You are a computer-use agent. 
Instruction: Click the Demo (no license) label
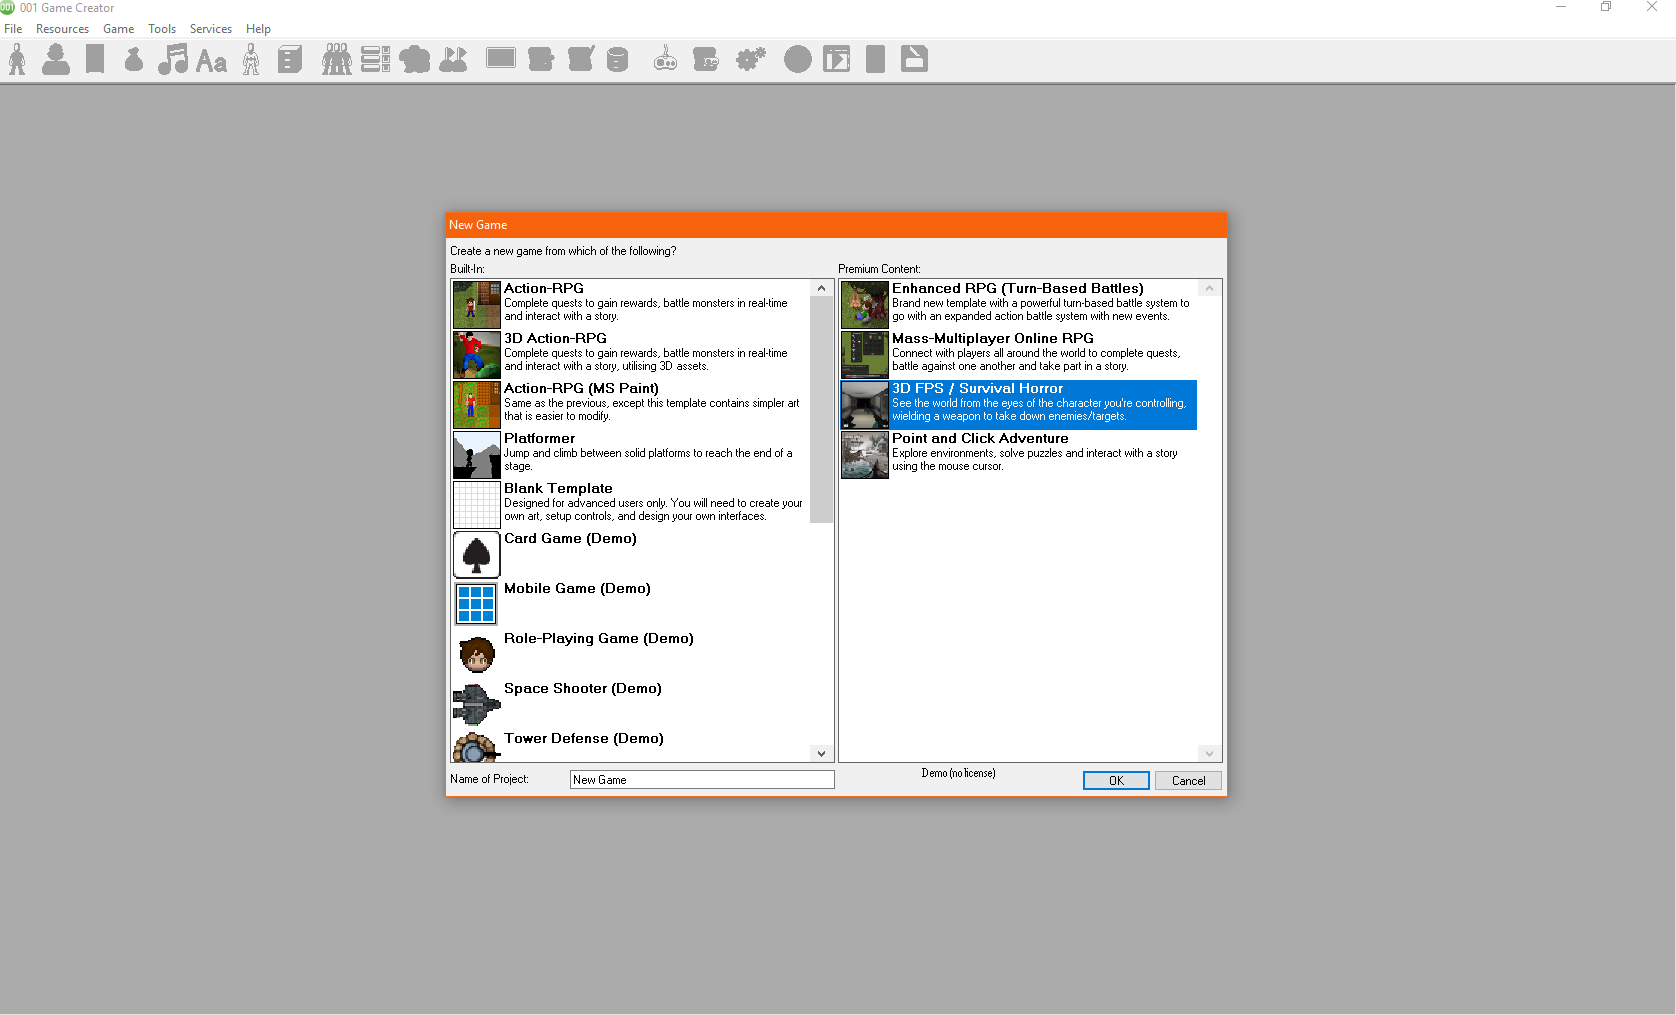coord(958,773)
